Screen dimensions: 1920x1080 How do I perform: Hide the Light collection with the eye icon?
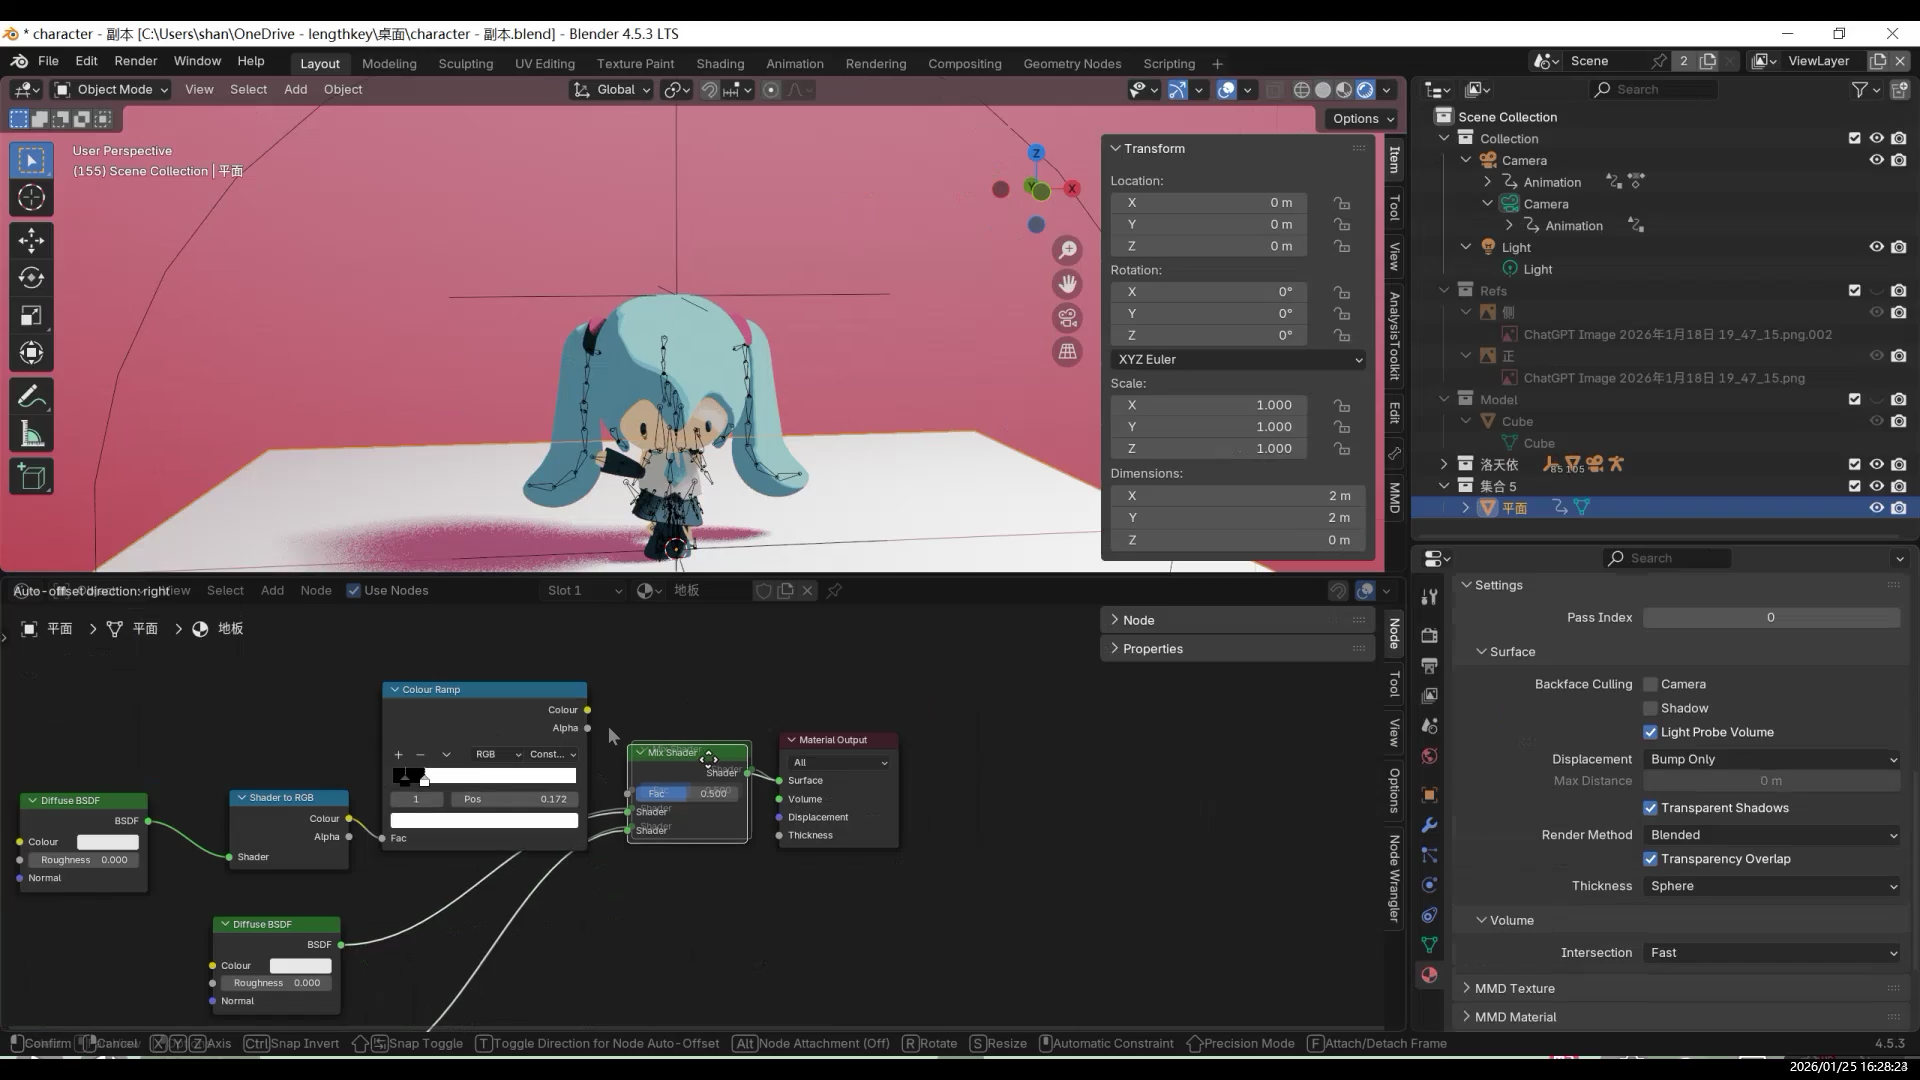pyautogui.click(x=1876, y=247)
